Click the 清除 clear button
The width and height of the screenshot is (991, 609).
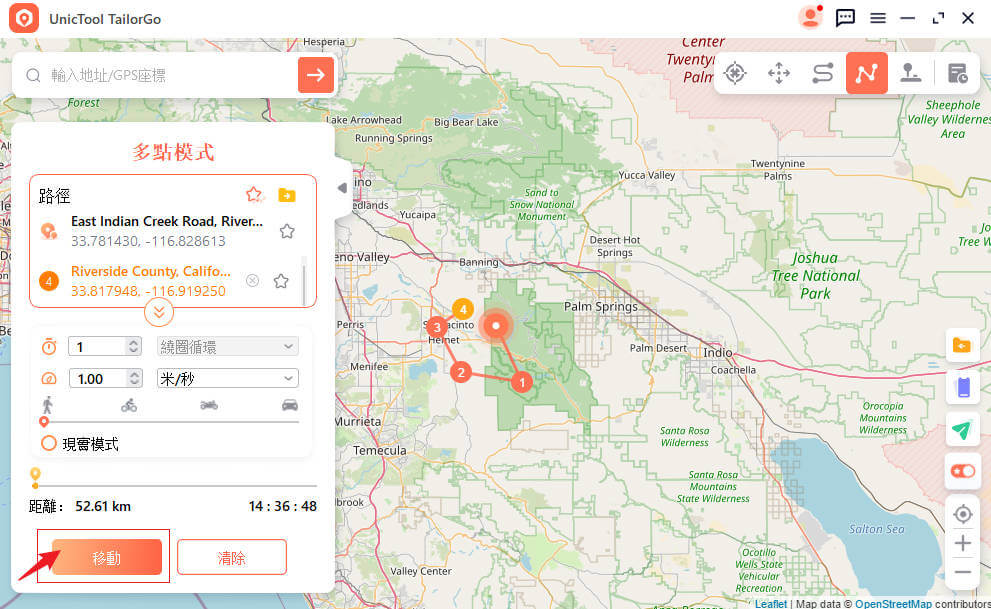click(231, 557)
